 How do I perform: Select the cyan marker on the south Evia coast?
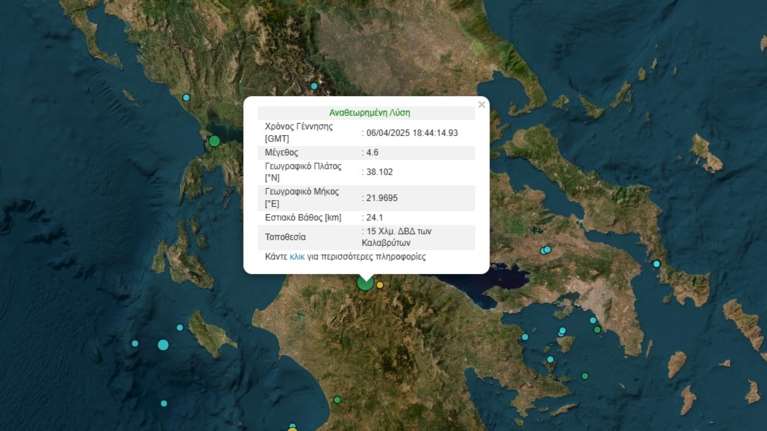656,264
